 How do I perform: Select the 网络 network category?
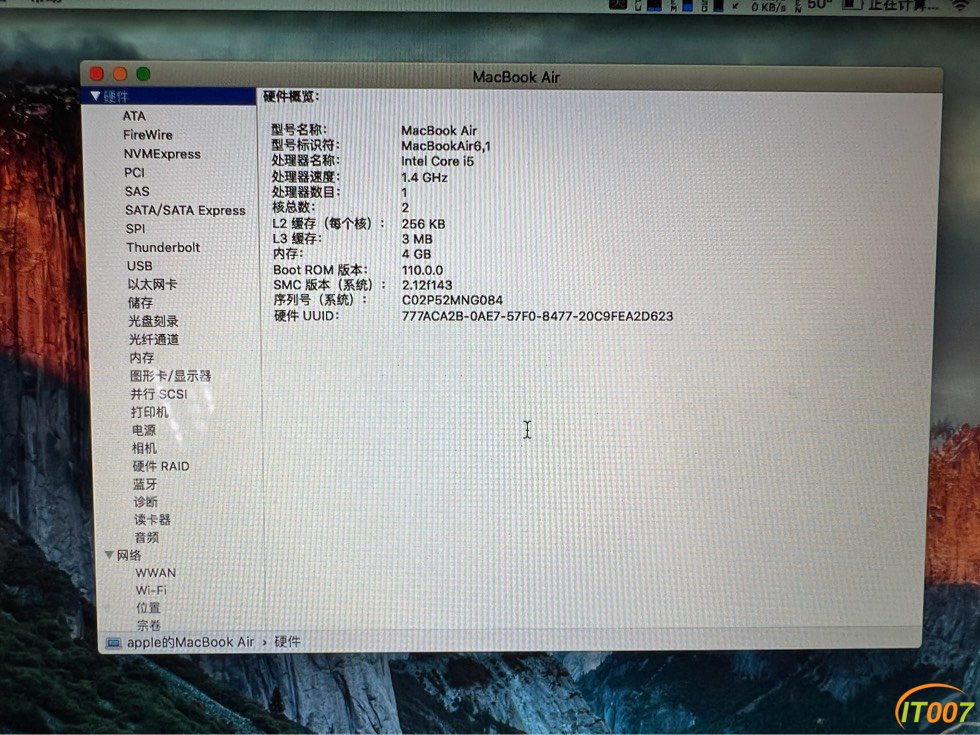click(x=129, y=555)
